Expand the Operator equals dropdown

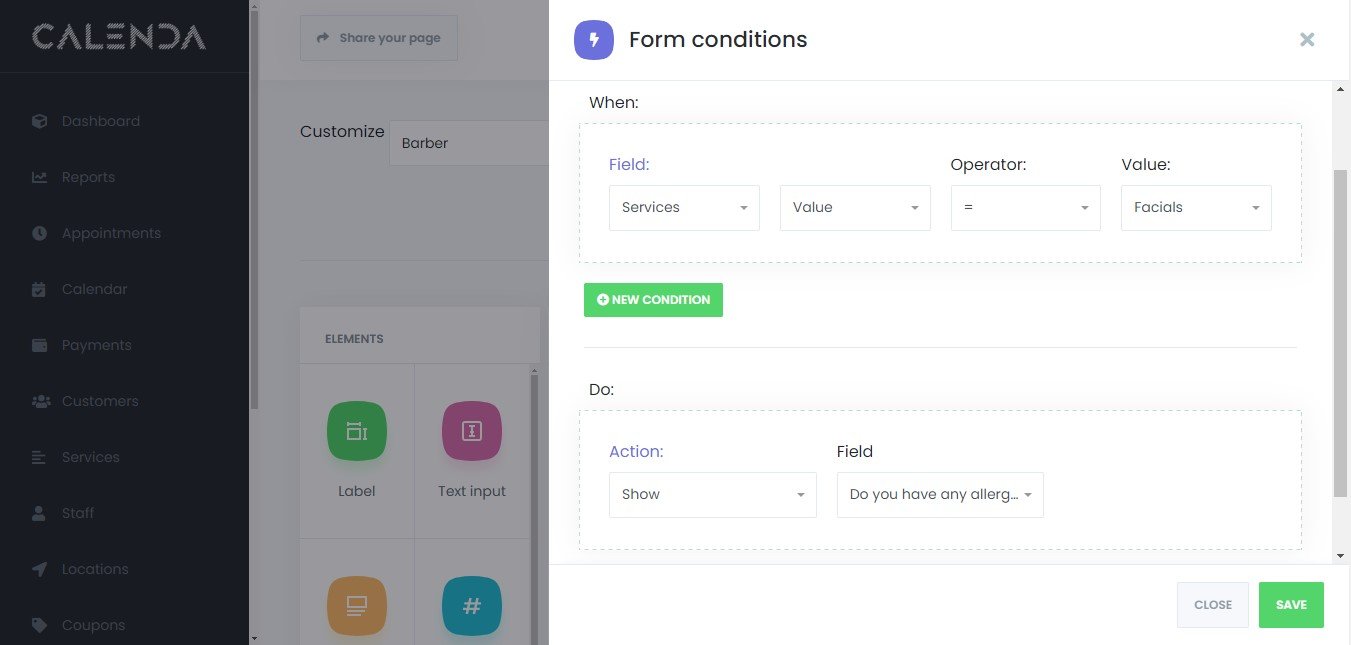(x=1025, y=208)
